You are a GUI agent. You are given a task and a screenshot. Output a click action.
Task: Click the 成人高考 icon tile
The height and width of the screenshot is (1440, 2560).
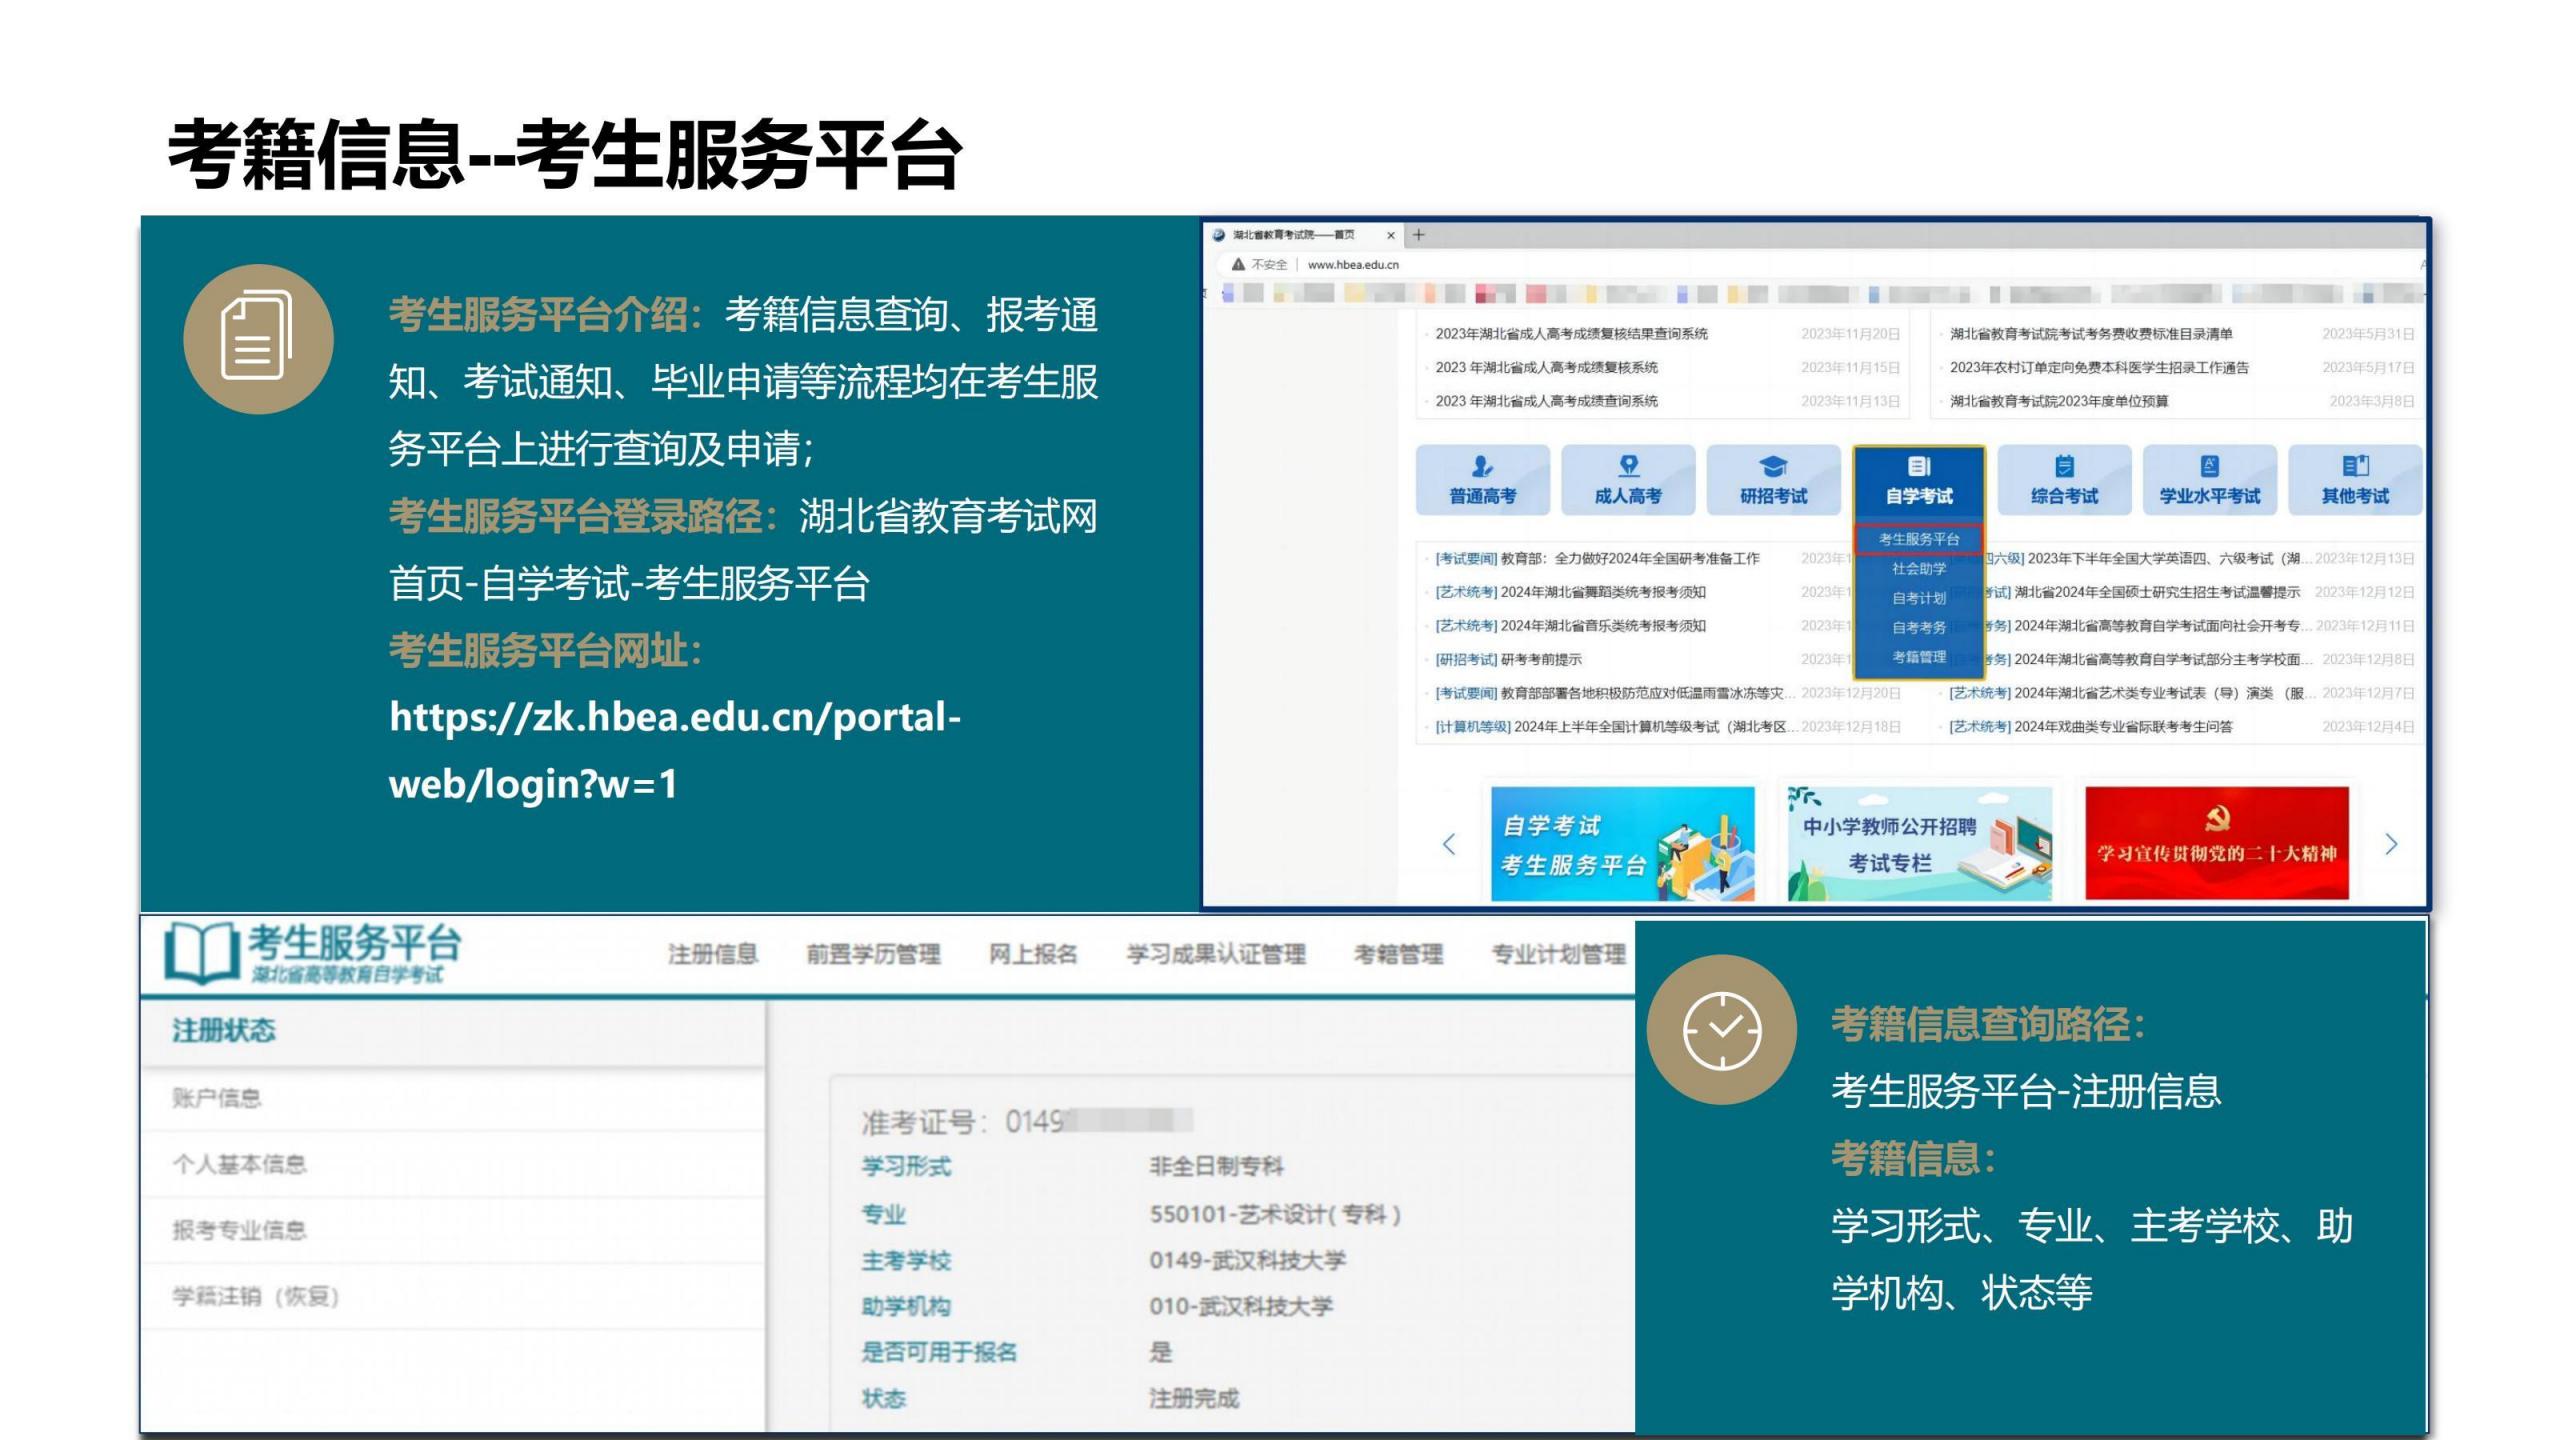coord(1627,479)
